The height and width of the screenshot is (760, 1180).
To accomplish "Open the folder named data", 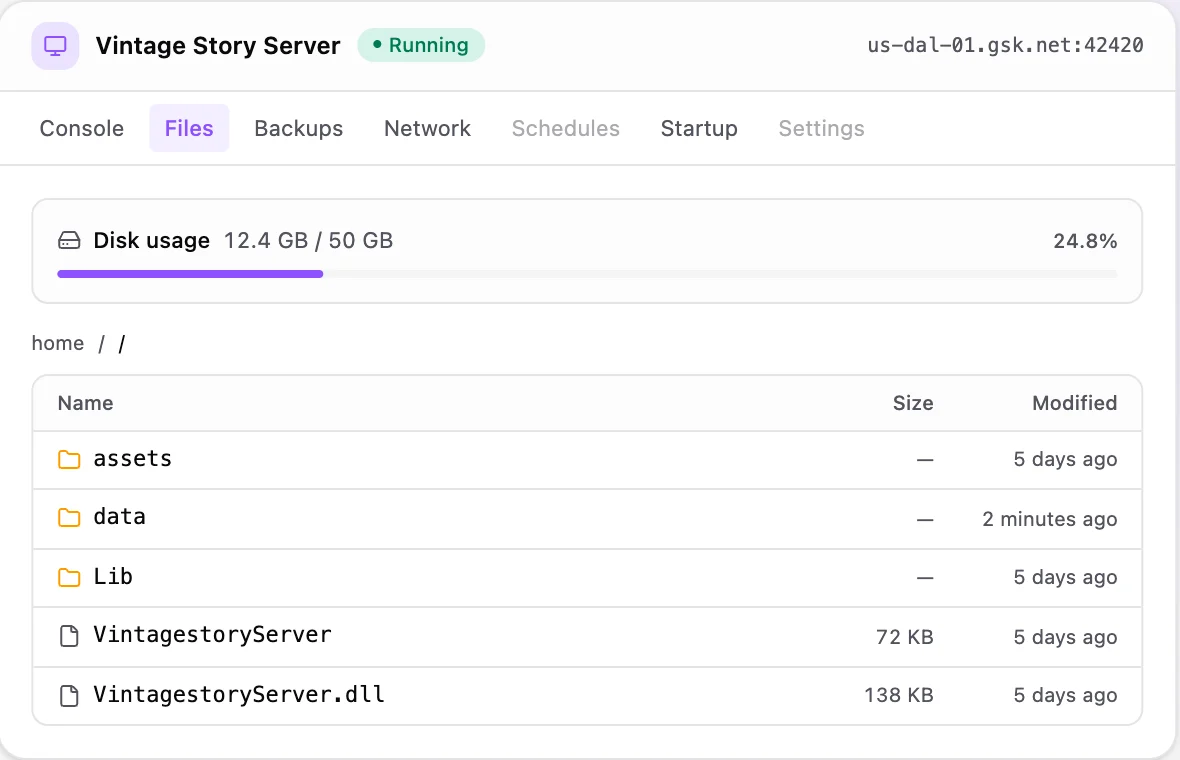I will tap(120, 517).
